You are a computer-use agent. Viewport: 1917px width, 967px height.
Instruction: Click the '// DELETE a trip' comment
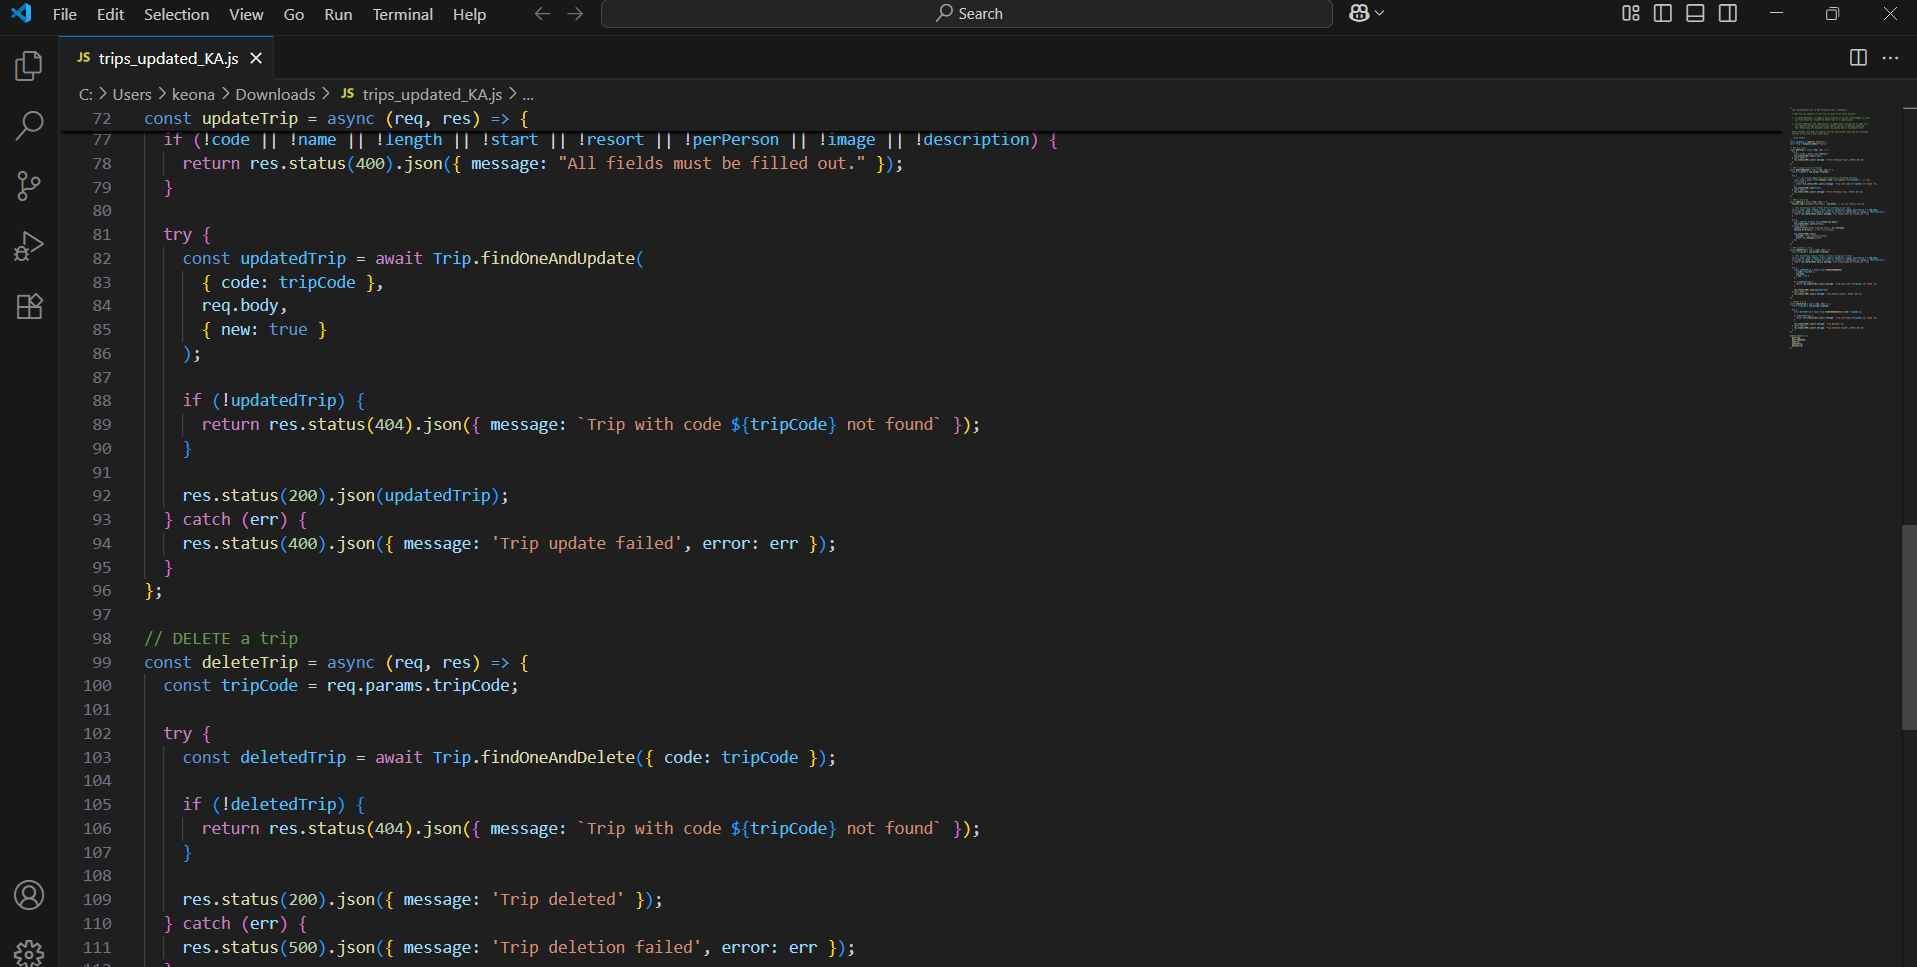click(221, 638)
